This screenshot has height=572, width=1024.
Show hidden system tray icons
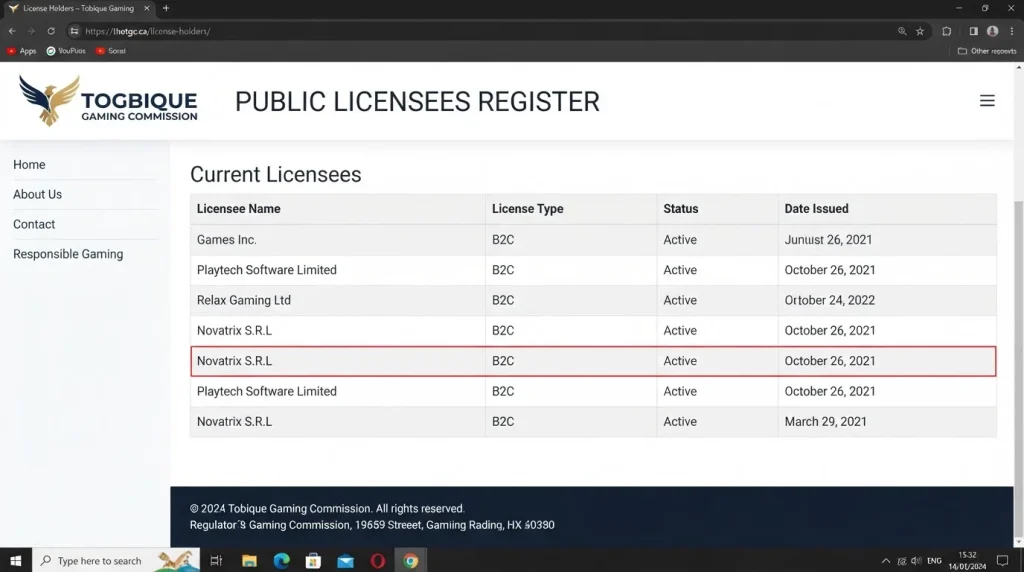click(886, 560)
